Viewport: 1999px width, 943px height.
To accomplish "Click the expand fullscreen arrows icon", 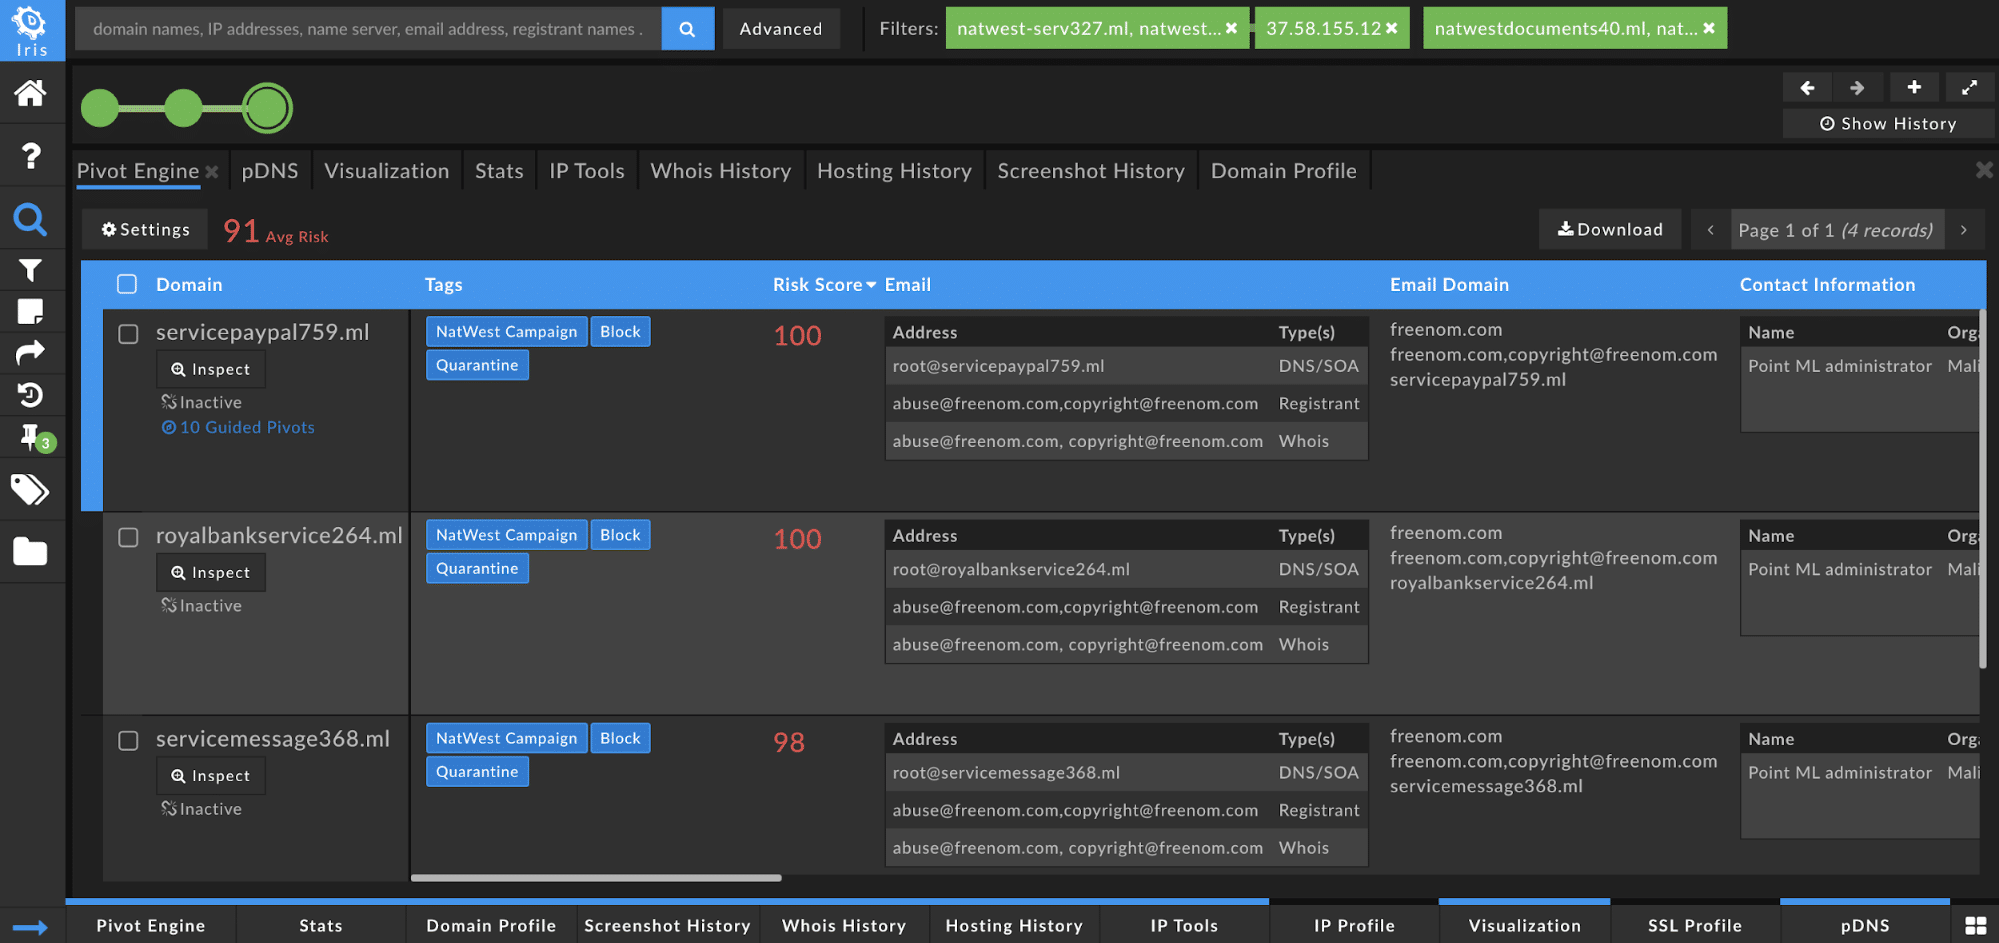I will (x=1969, y=88).
